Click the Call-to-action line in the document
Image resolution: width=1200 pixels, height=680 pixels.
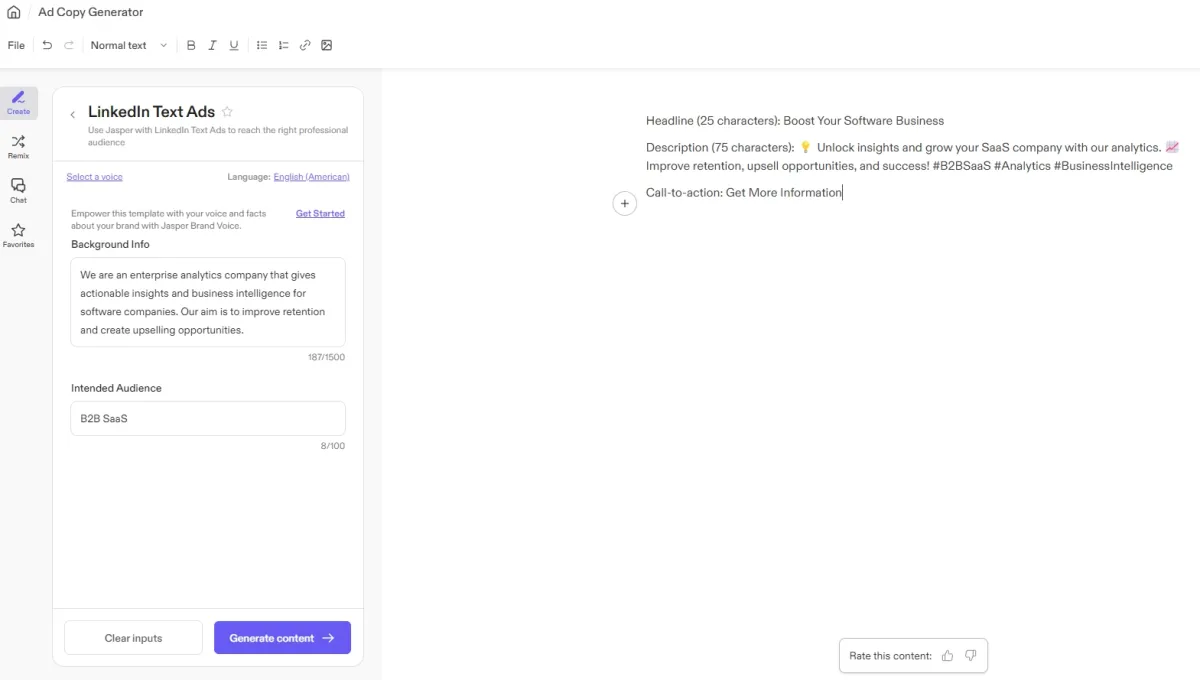[x=744, y=193]
